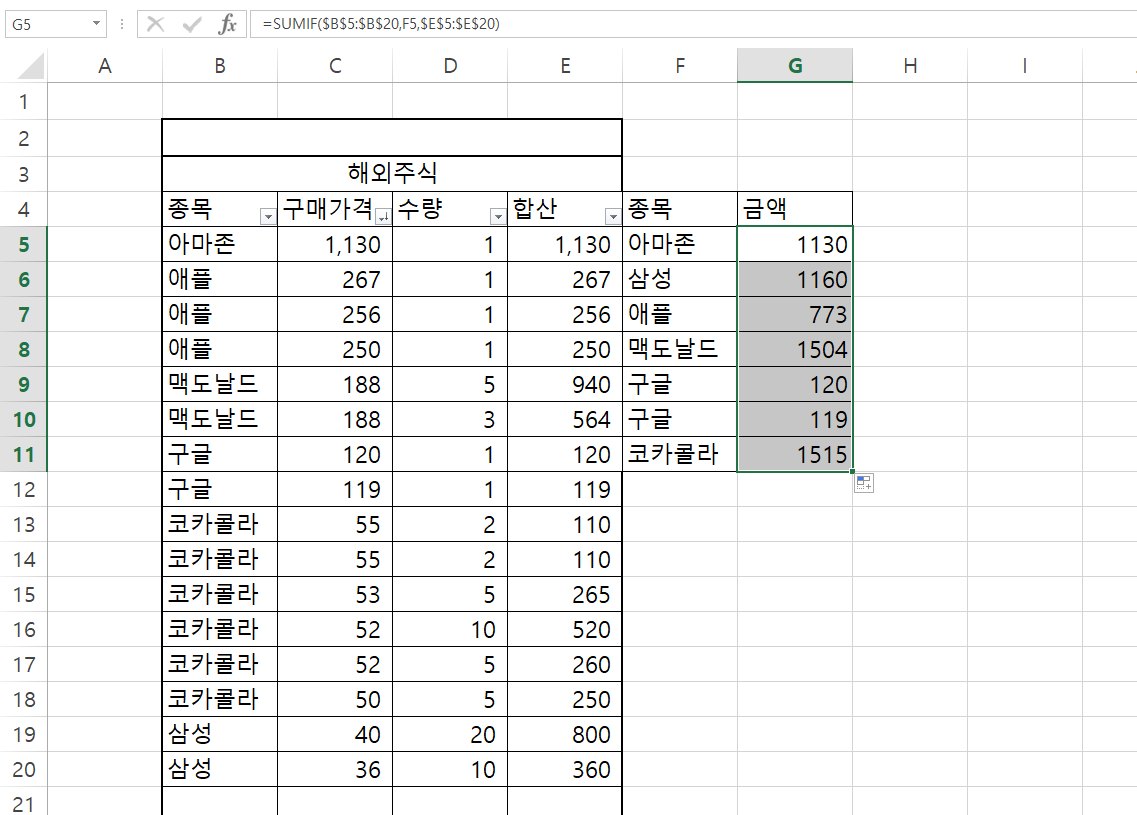Click cell B5 containing 아마존
This screenshot has height=815, width=1137.
click(x=220, y=244)
